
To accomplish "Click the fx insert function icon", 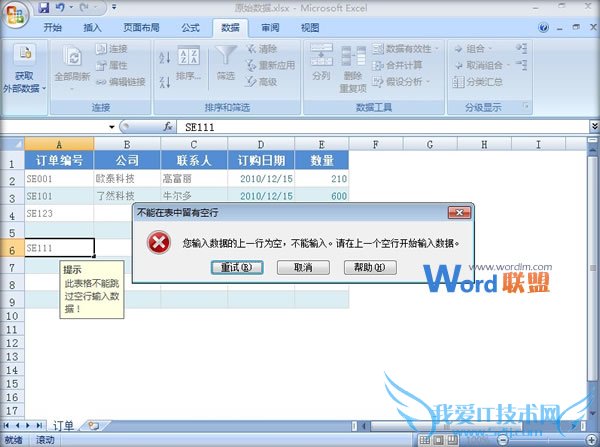I will [x=168, y=126].
